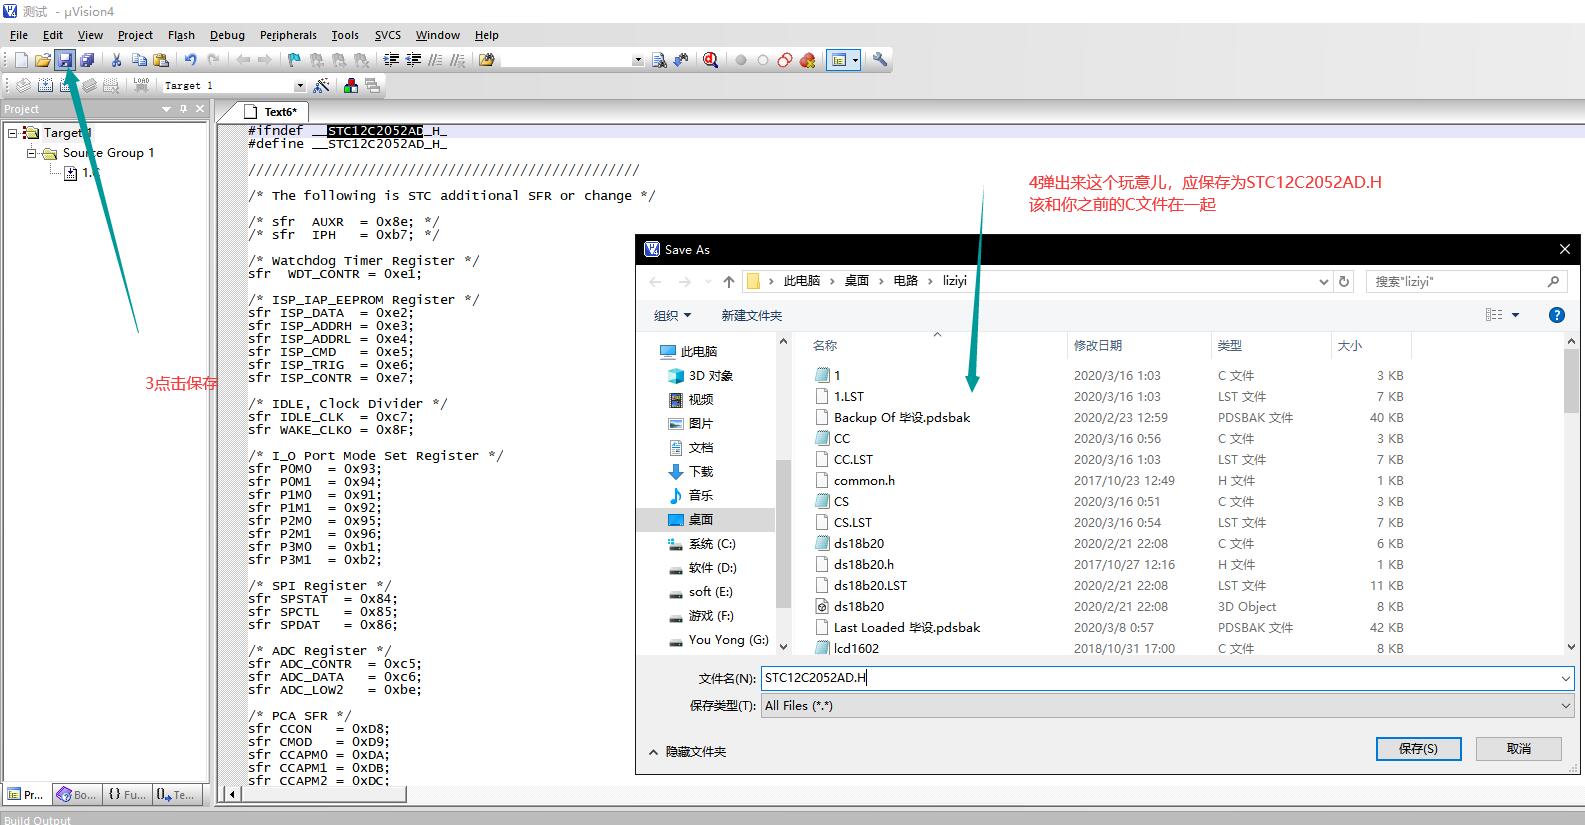Click the Save All toolbar icon
Screen dimensions: 1585x825
pos(87,60)
